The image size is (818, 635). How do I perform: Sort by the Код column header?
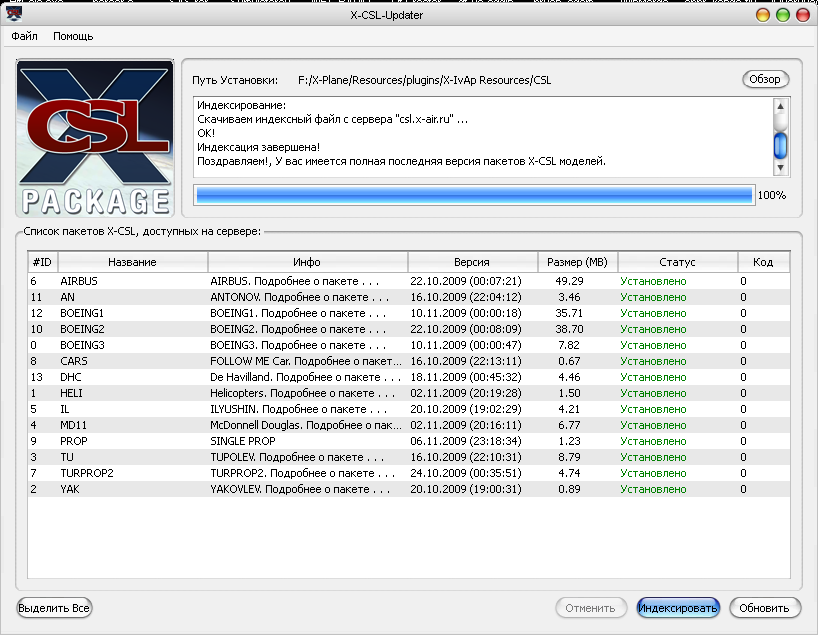pos(763,262)
